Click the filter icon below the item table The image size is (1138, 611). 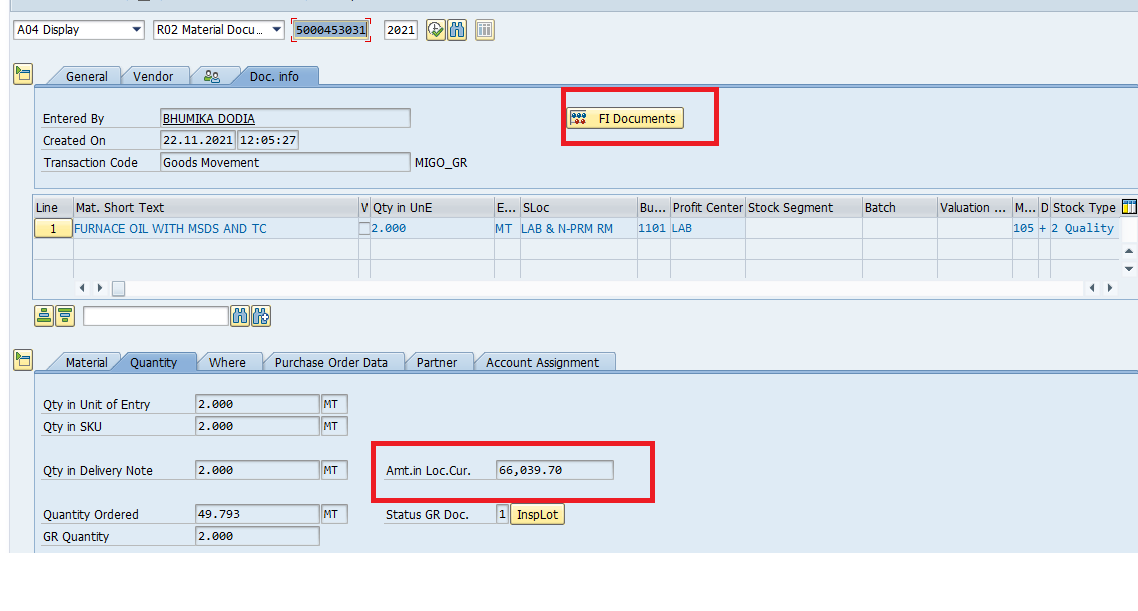[x=65, y=316]
